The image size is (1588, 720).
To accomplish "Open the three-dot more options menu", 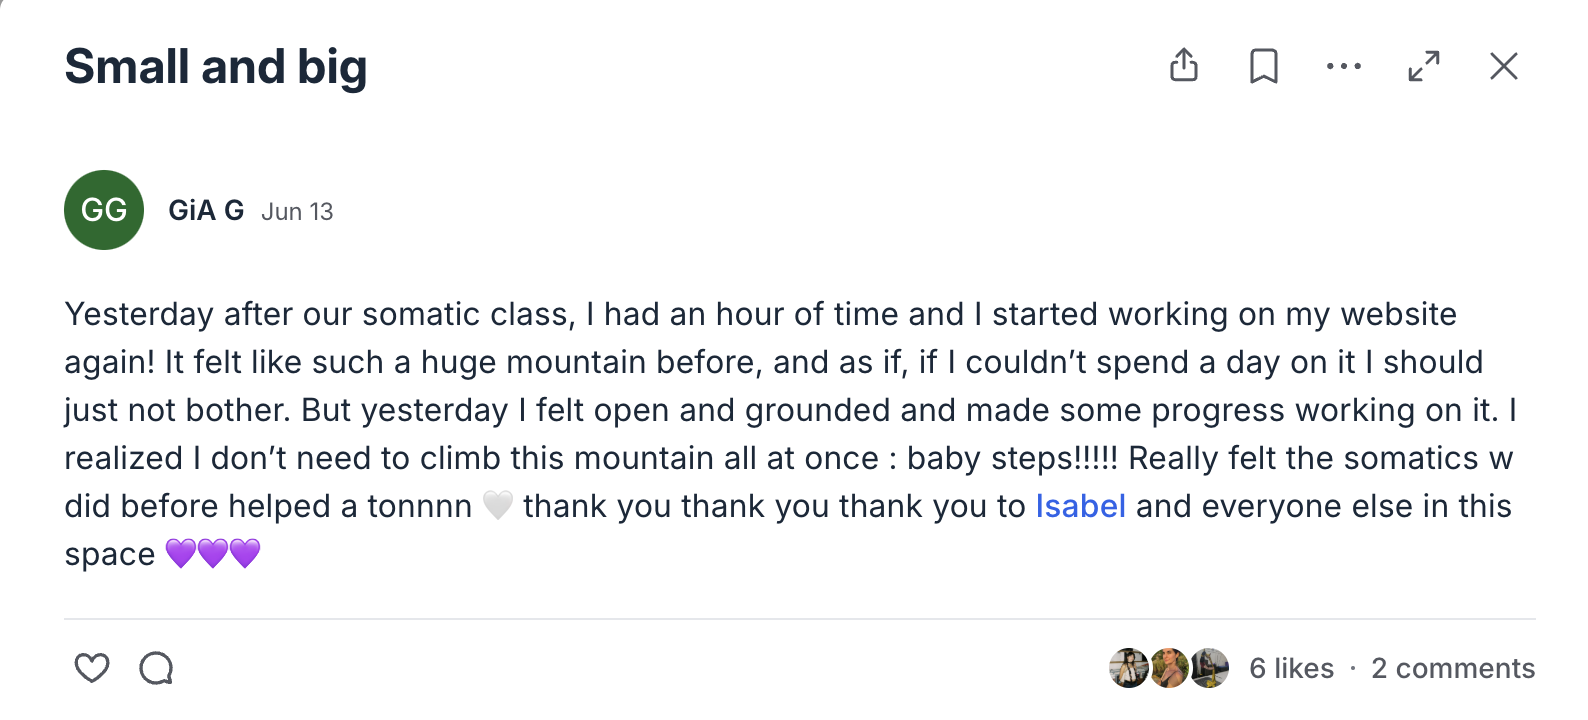I will (x=1344, y=66).
